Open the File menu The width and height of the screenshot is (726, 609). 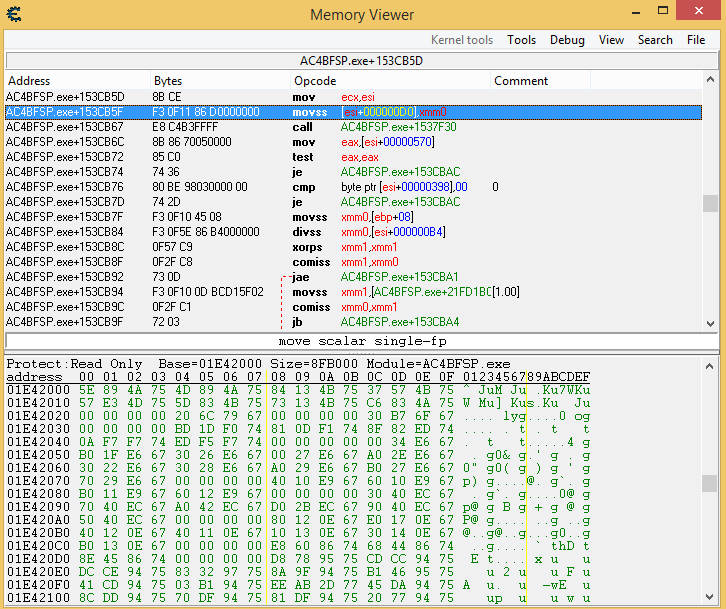point(696,40)
